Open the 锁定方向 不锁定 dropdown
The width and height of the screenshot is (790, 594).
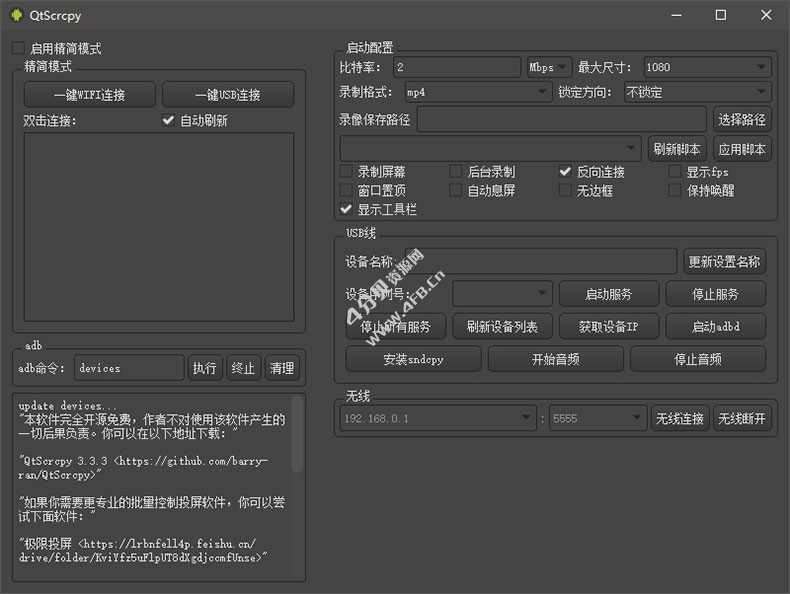pyautogui.click(x=697, y=92)
